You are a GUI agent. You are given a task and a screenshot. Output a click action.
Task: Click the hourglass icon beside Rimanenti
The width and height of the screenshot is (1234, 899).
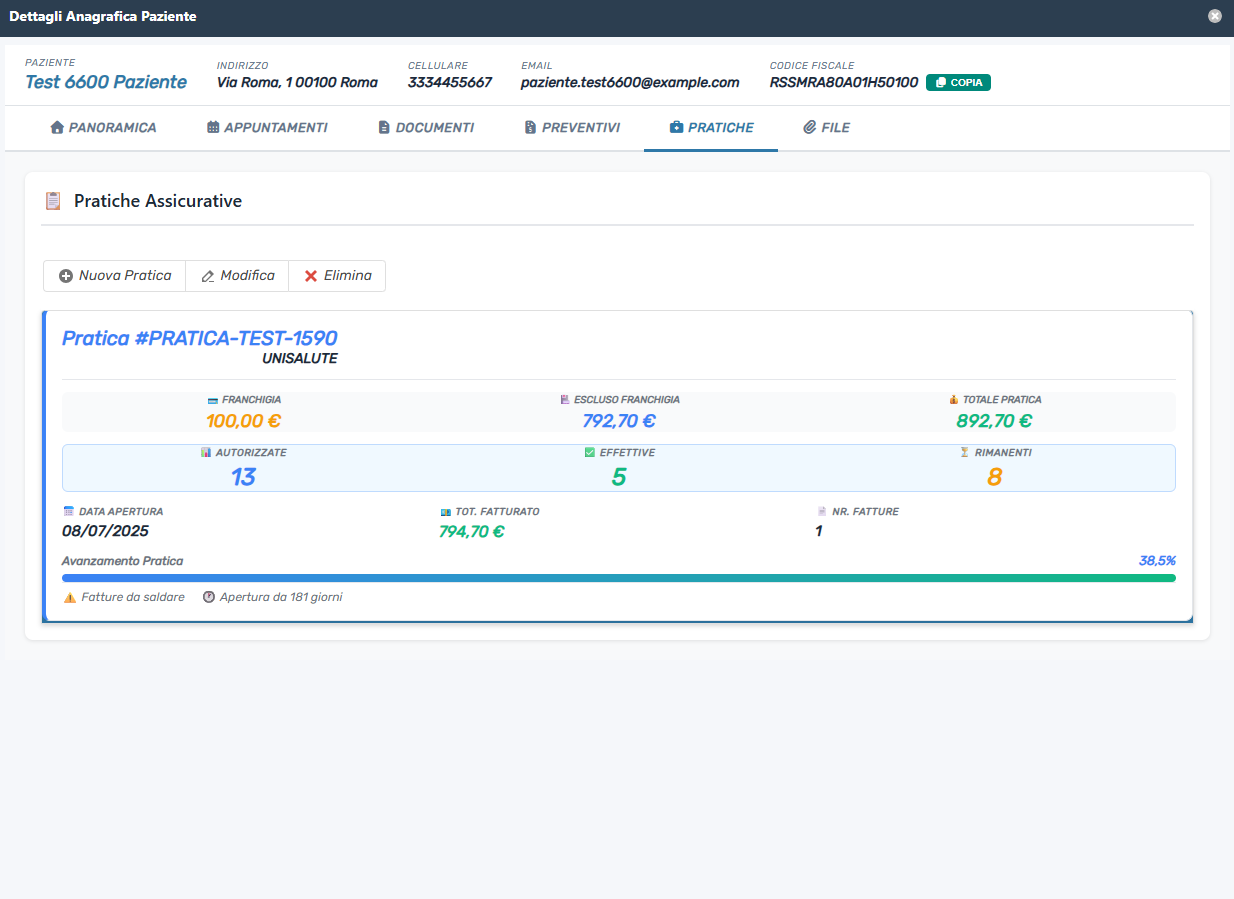965,452
